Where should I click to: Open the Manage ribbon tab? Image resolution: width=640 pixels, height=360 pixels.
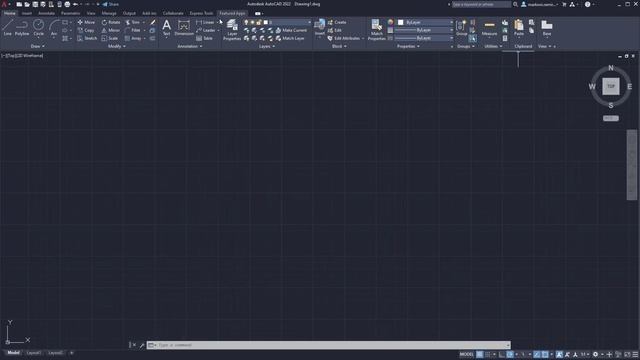point(109,13)
